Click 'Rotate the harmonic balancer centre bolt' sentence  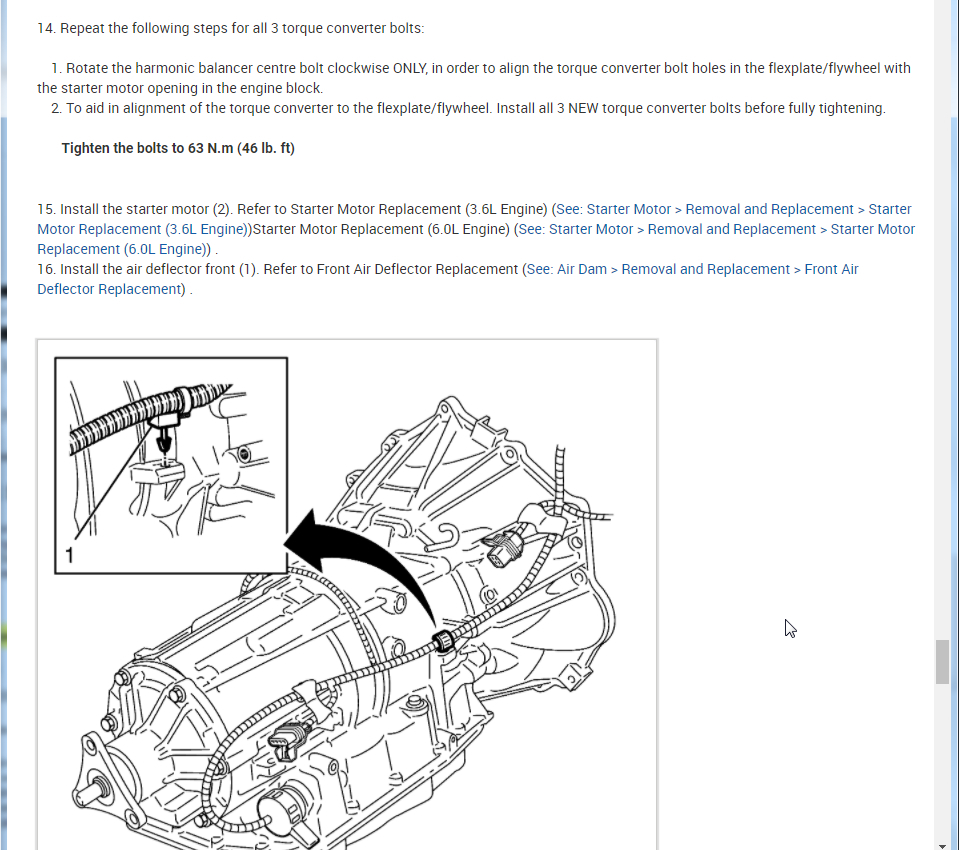(x=474, y=78)
